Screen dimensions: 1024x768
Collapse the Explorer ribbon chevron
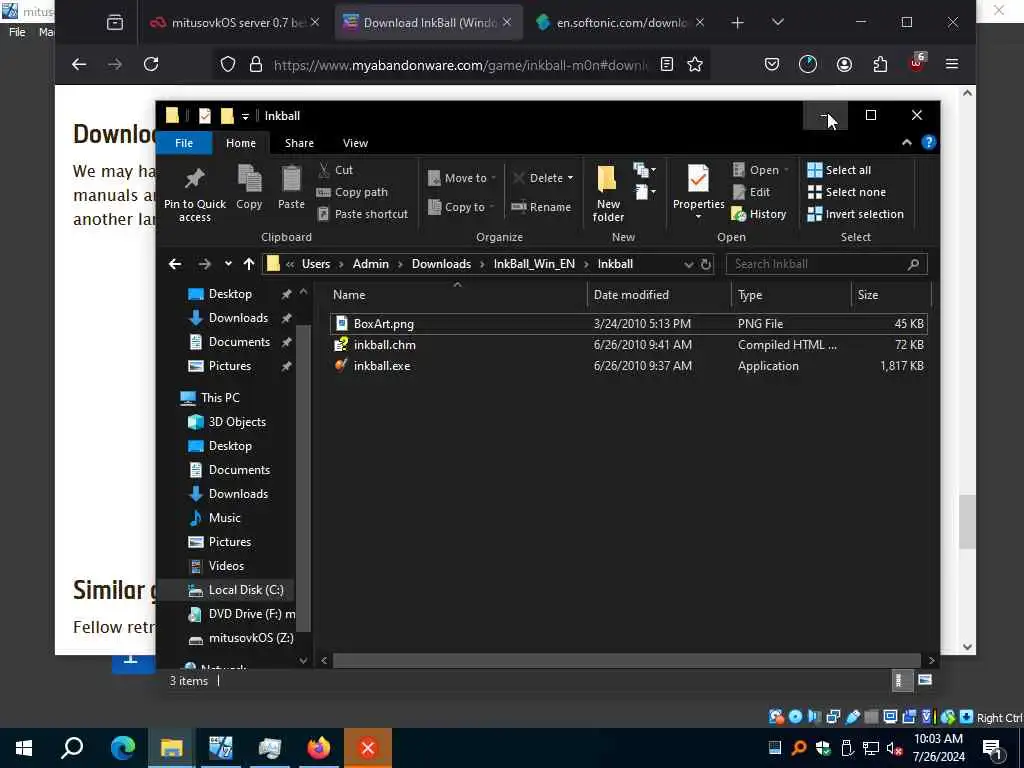click(x=906, y=142)
